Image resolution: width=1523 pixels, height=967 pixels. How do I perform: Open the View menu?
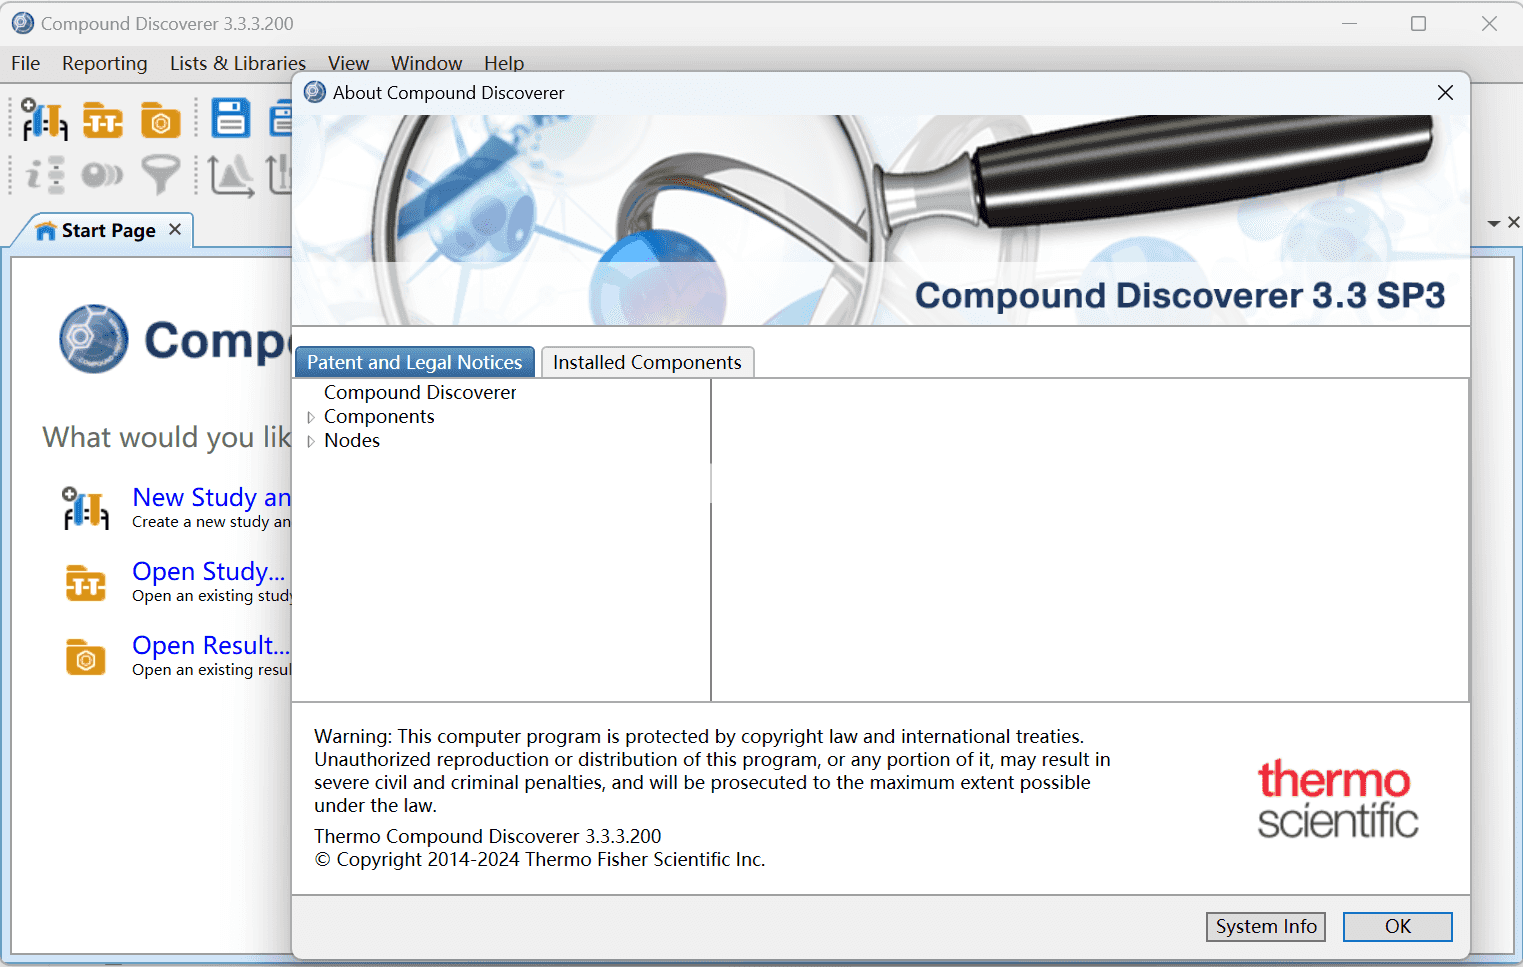click(x=349, y=63)
